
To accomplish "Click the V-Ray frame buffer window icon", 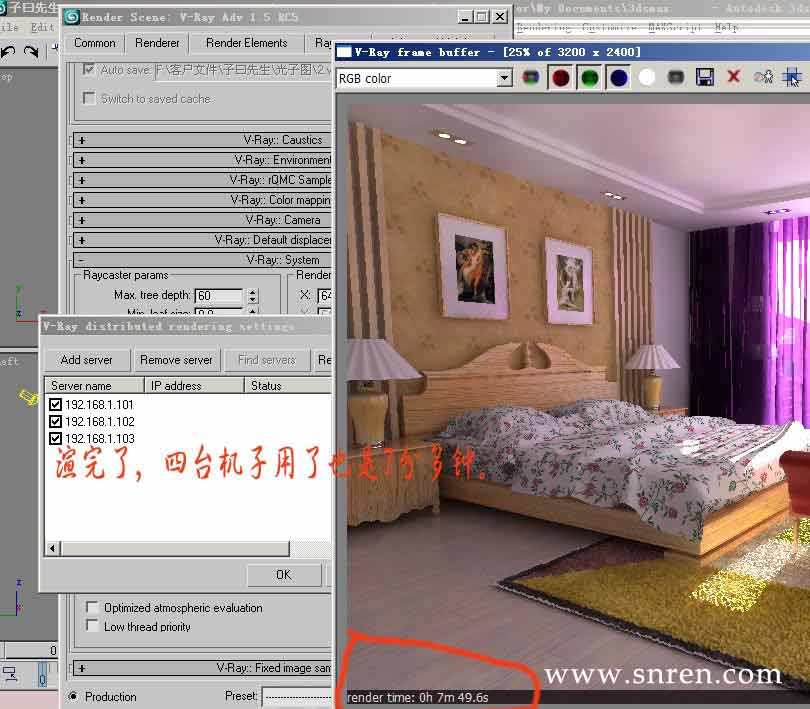I will tap(345, 52).
